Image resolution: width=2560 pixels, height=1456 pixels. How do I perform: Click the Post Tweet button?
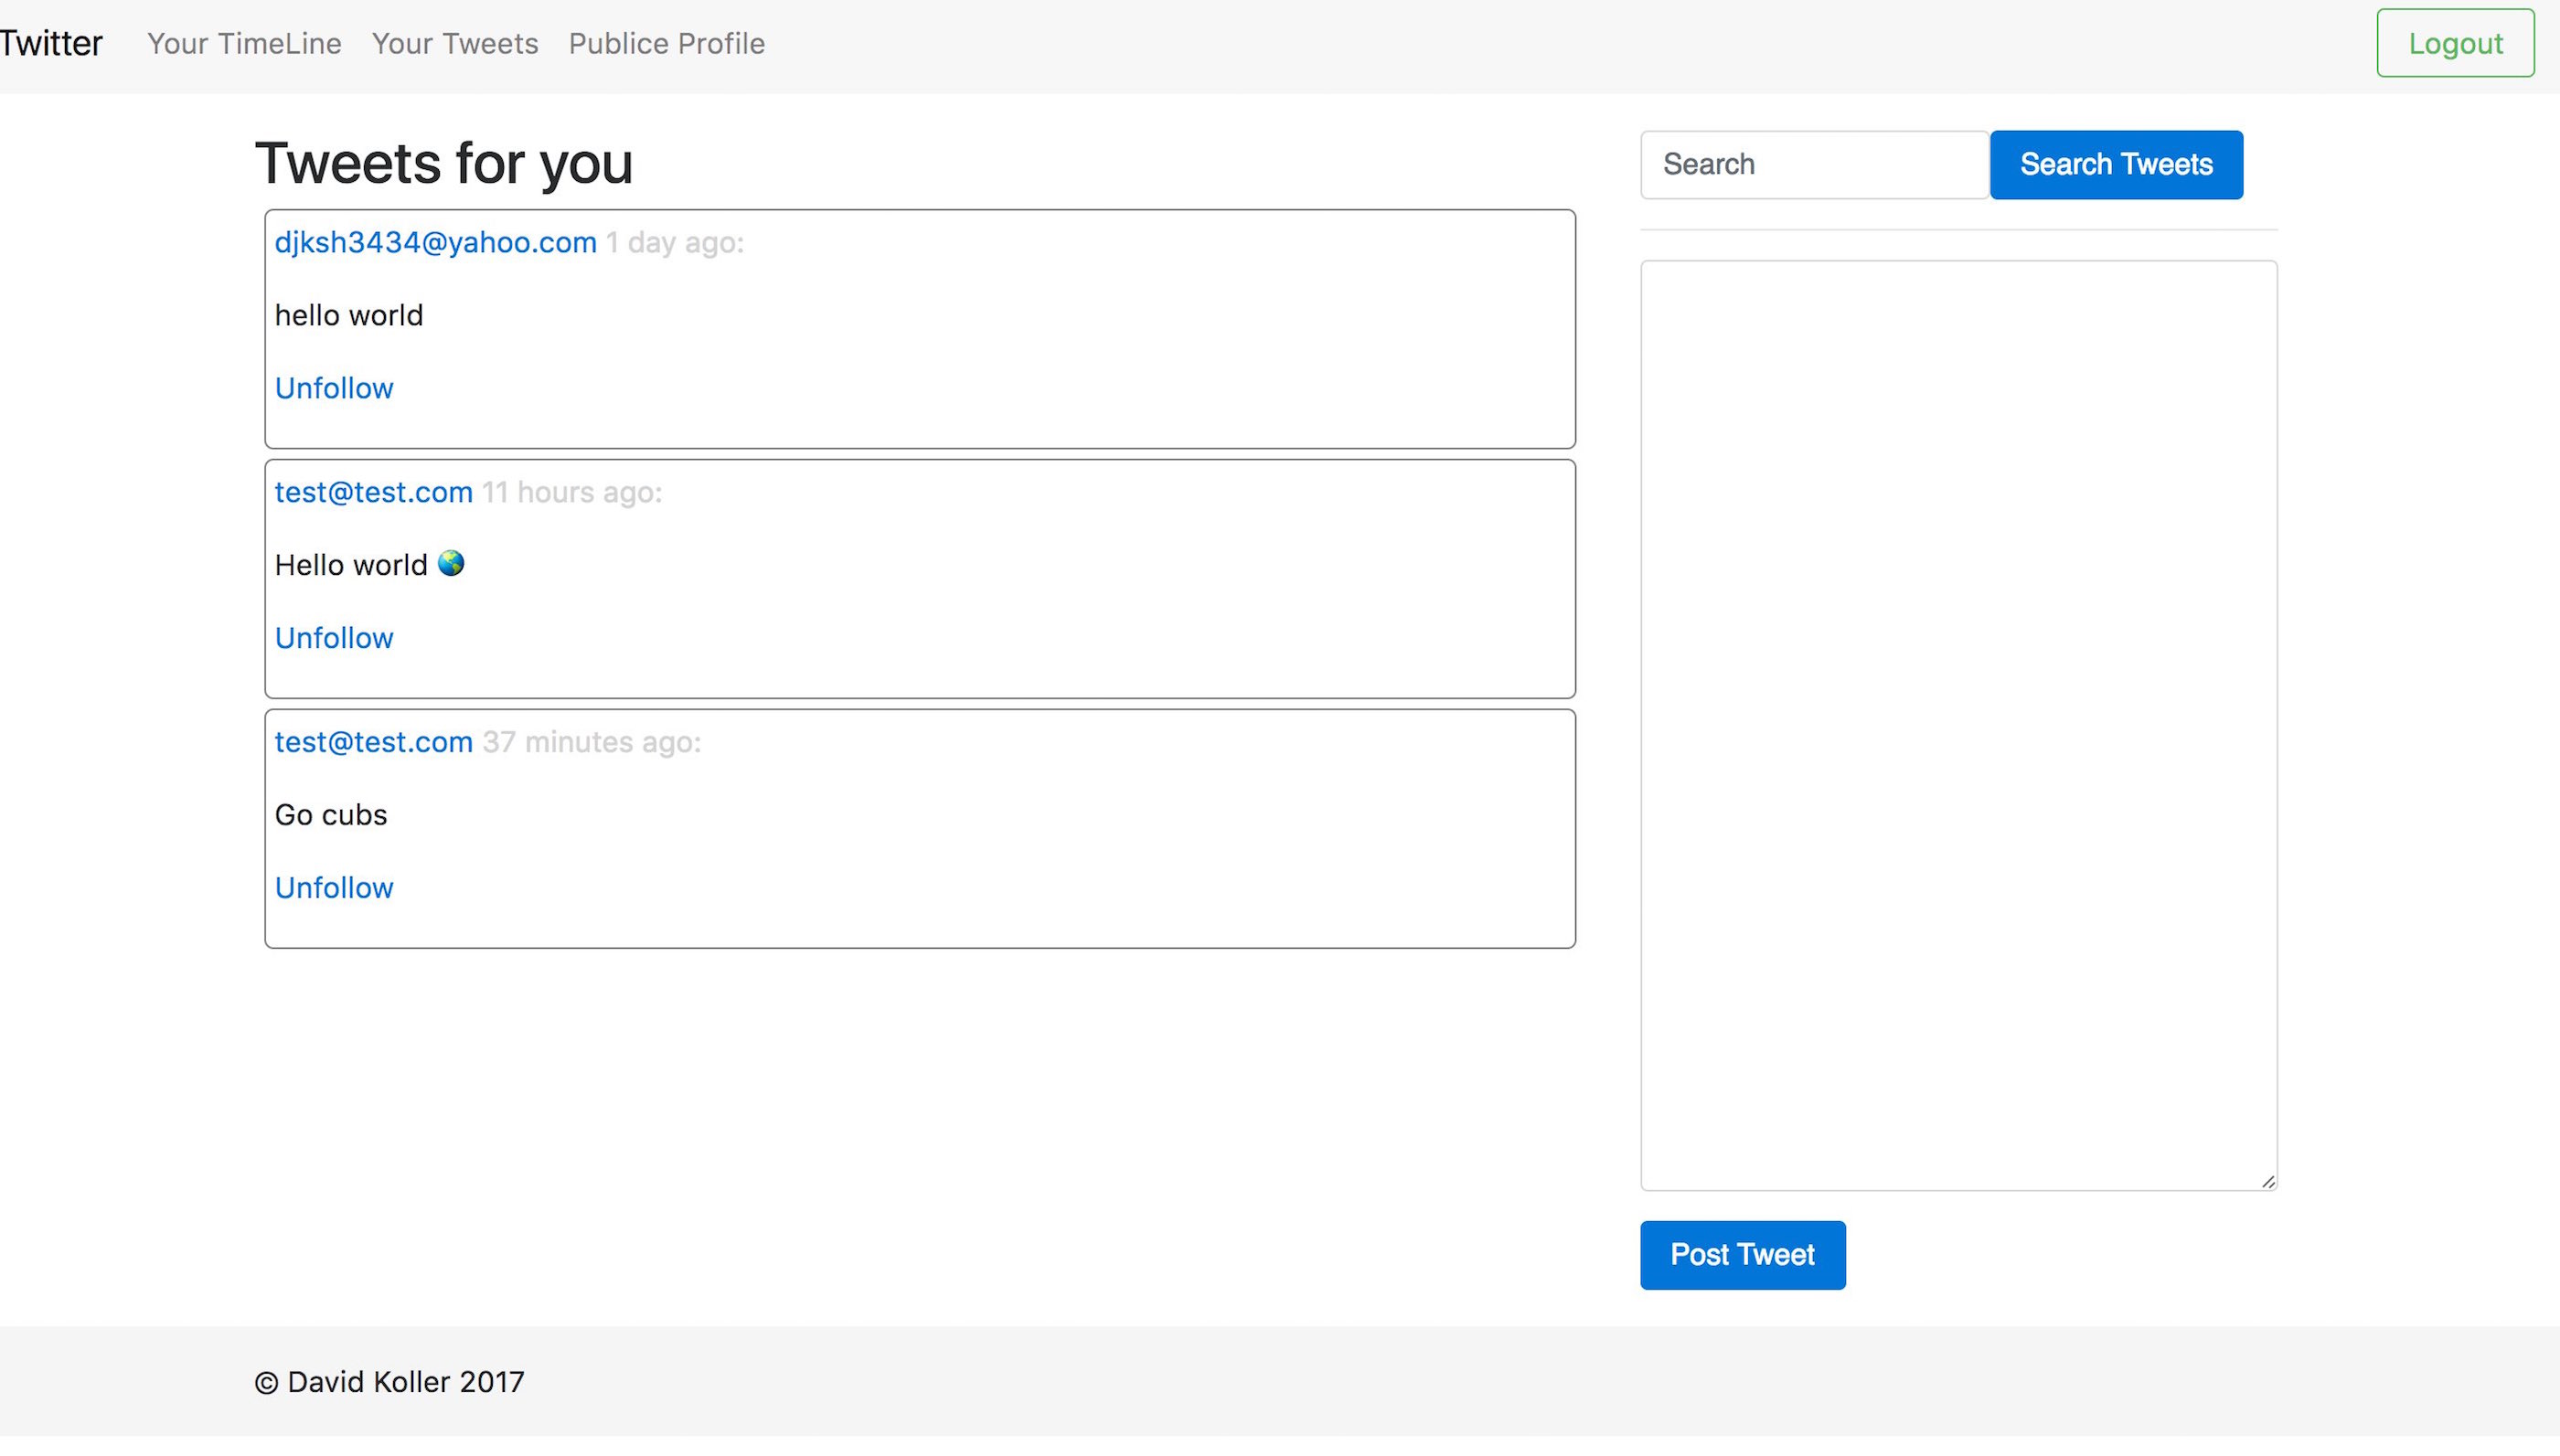[x=1742, y=1255]
